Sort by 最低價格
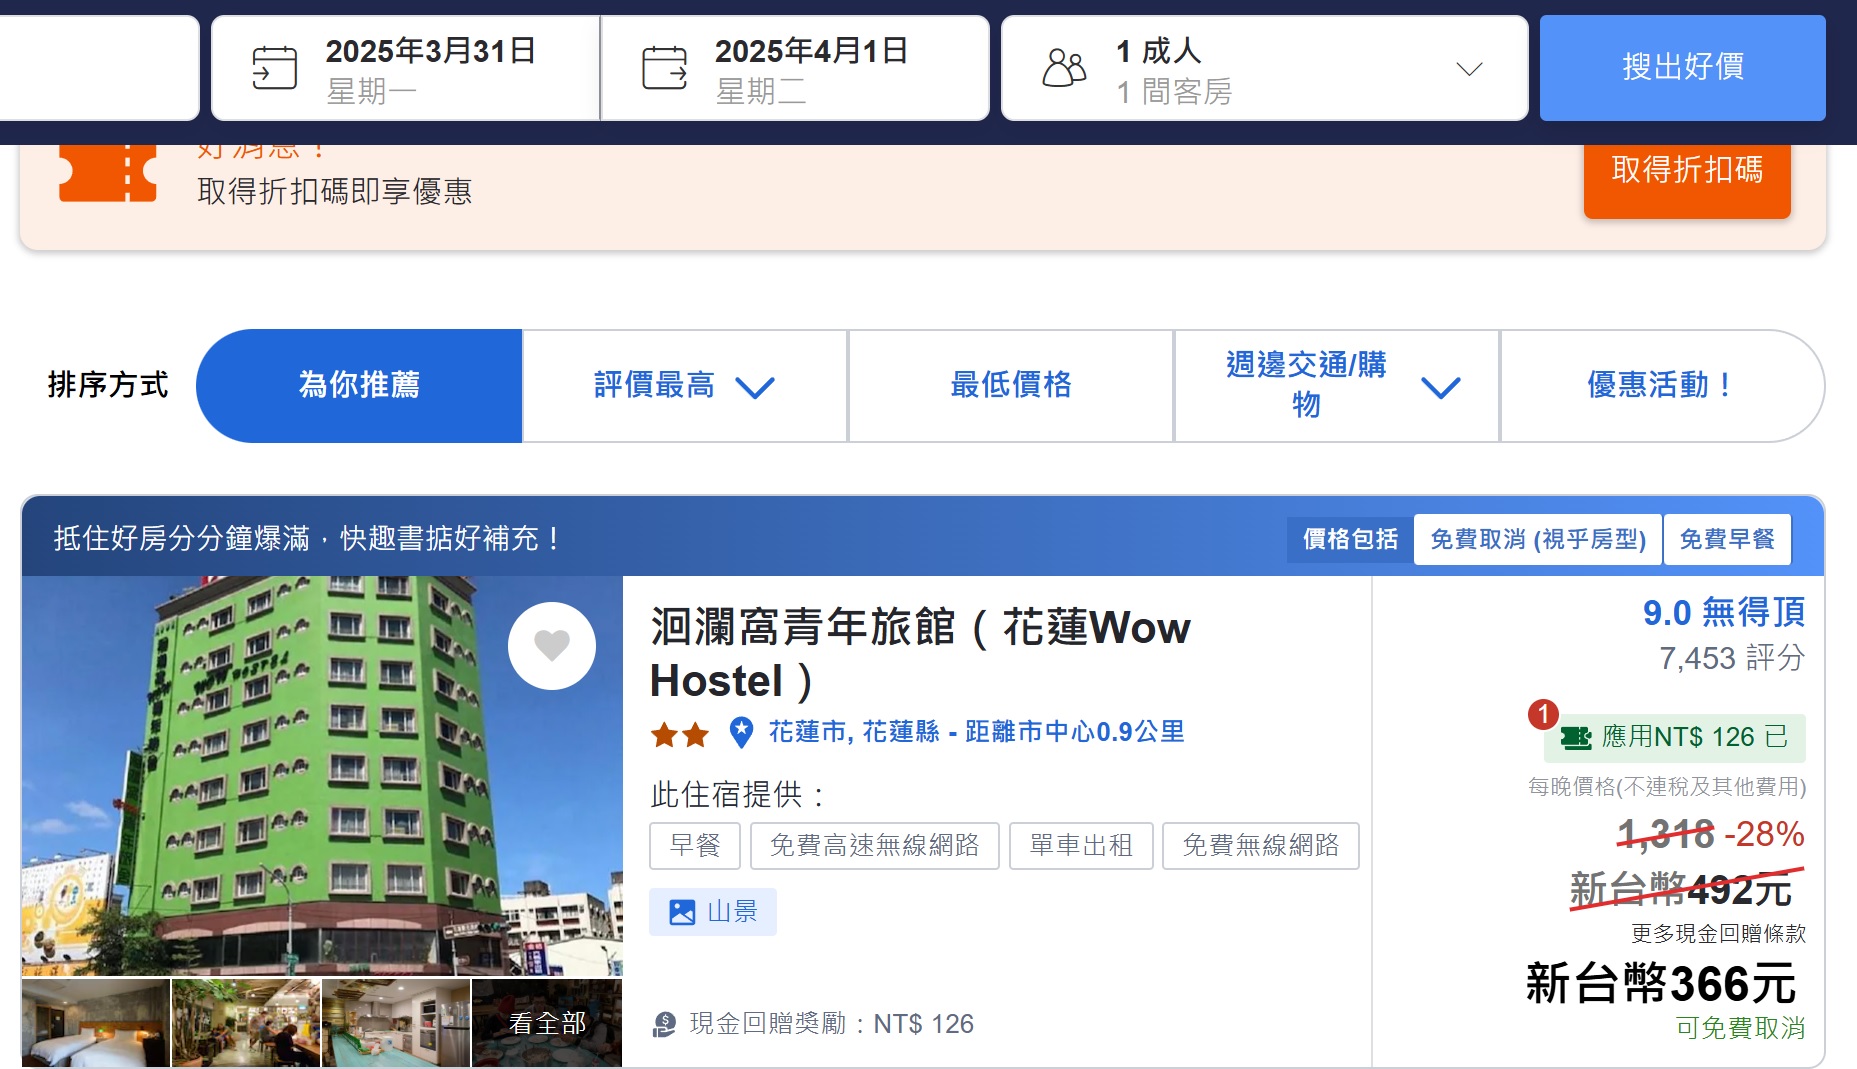This screenshot has height=1069, width=1857. pos(1011,385)
